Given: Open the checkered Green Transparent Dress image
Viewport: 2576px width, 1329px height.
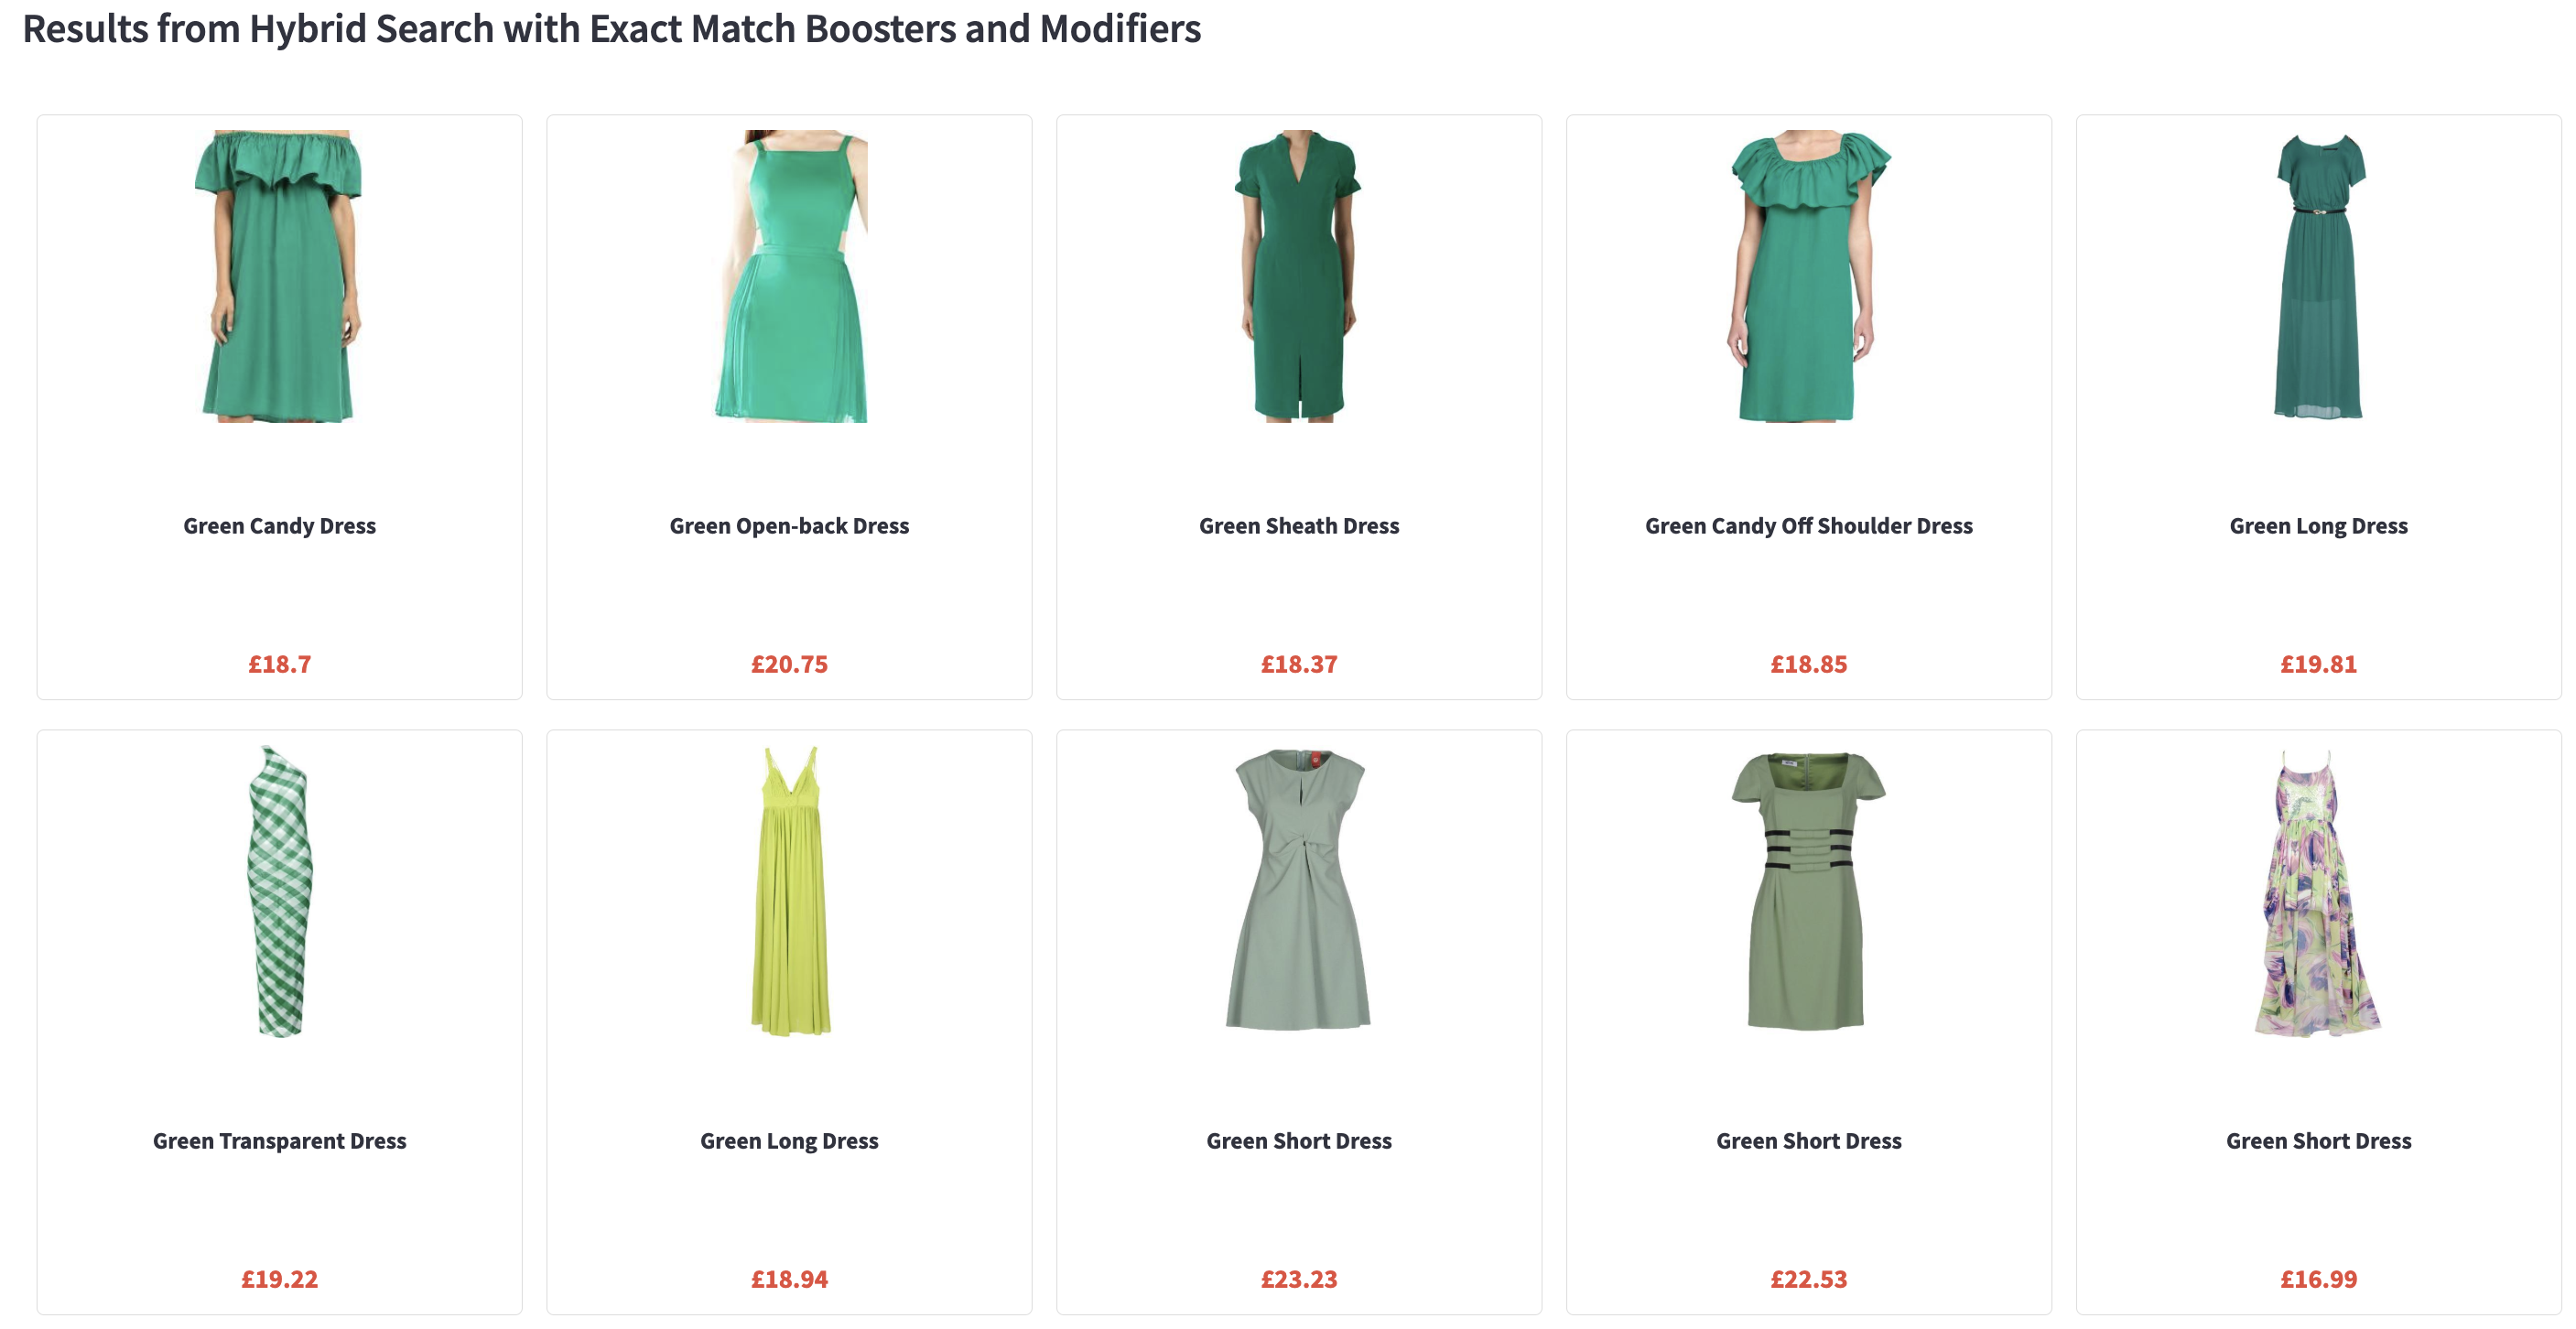Looking at the screenshot, I should (x=279, y=891).
